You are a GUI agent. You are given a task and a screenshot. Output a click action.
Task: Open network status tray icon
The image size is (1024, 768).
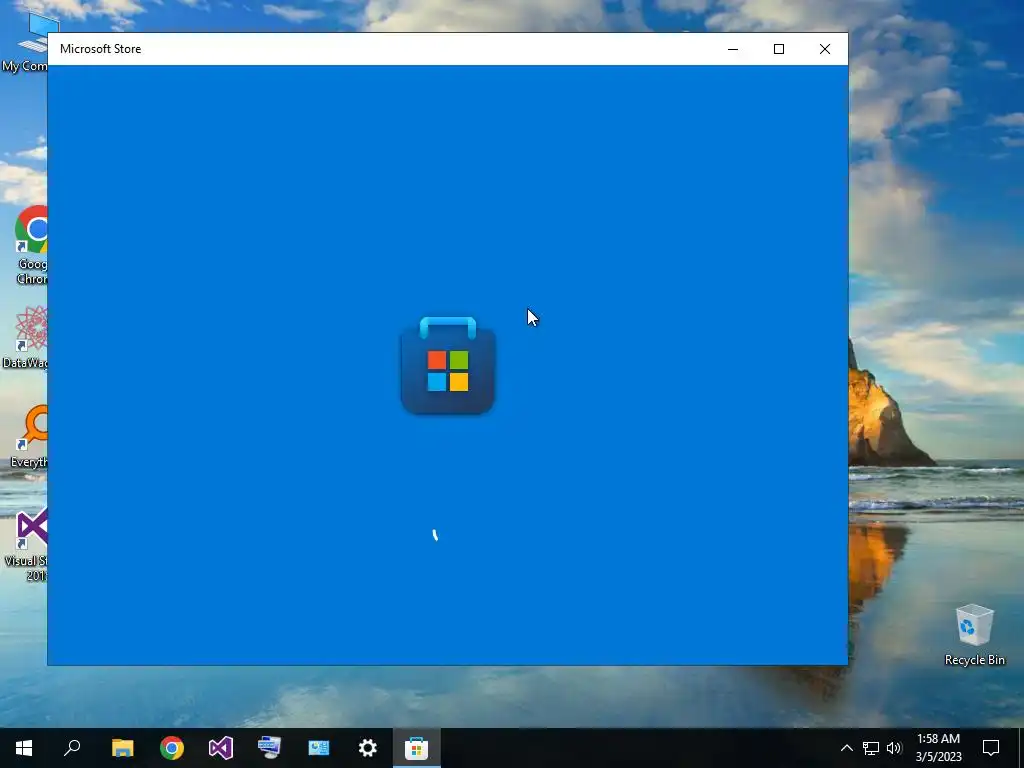point(871,748)
